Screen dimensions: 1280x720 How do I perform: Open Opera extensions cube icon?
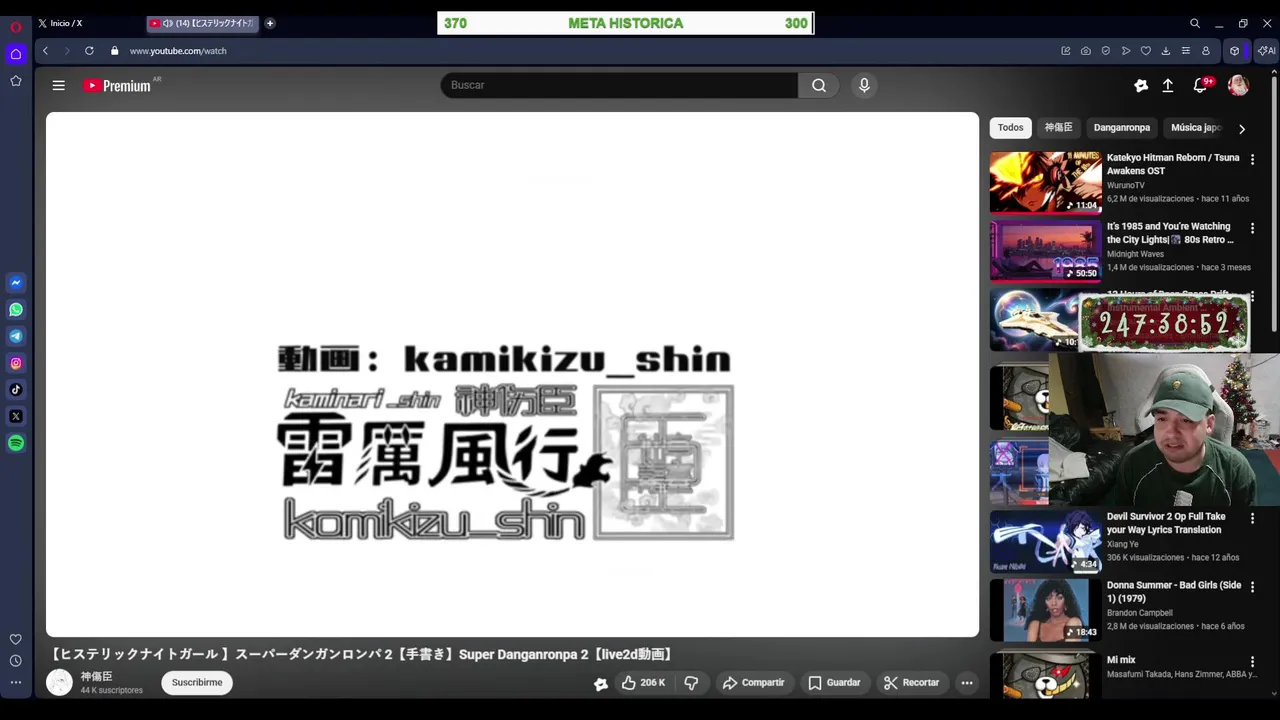pyautogui.click(x=1235, y=51)
